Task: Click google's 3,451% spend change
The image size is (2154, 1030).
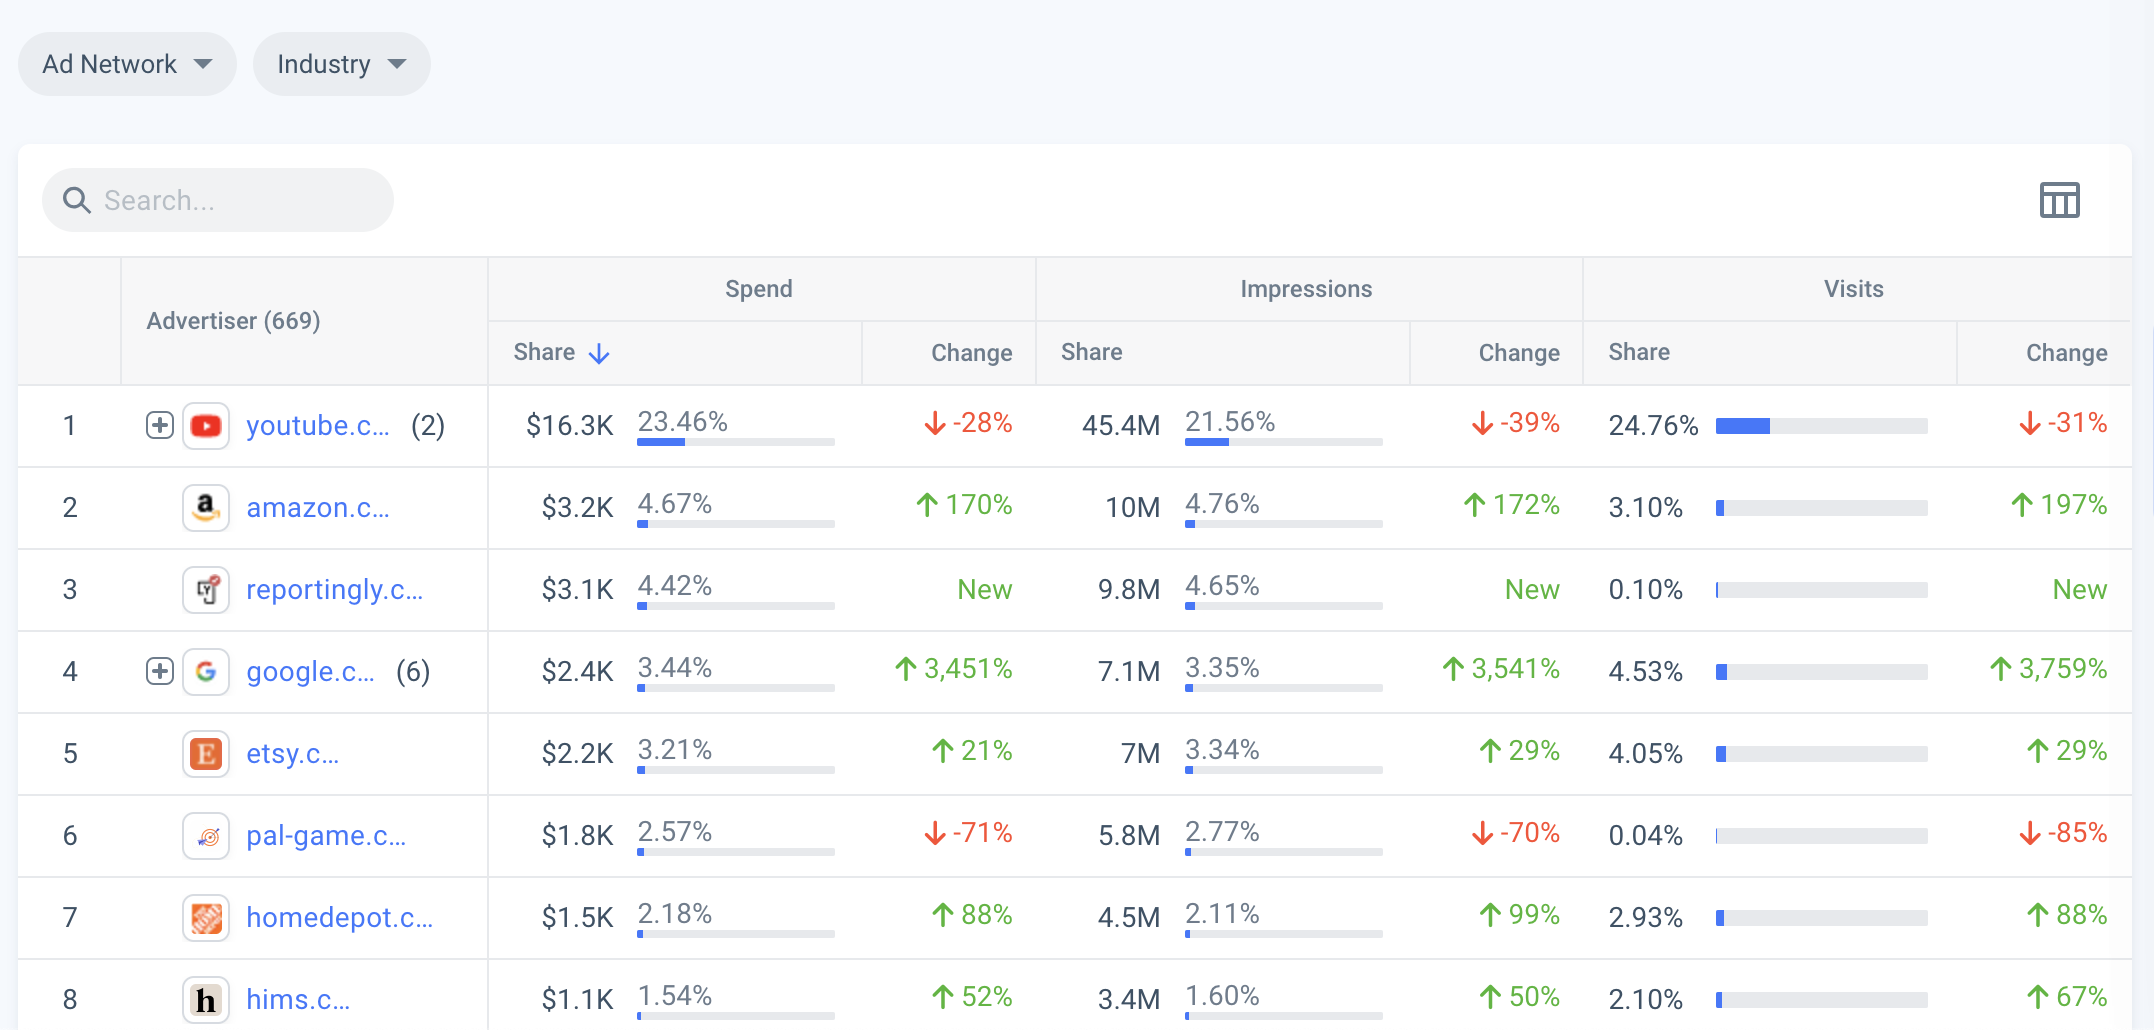Action: (953, 669)
